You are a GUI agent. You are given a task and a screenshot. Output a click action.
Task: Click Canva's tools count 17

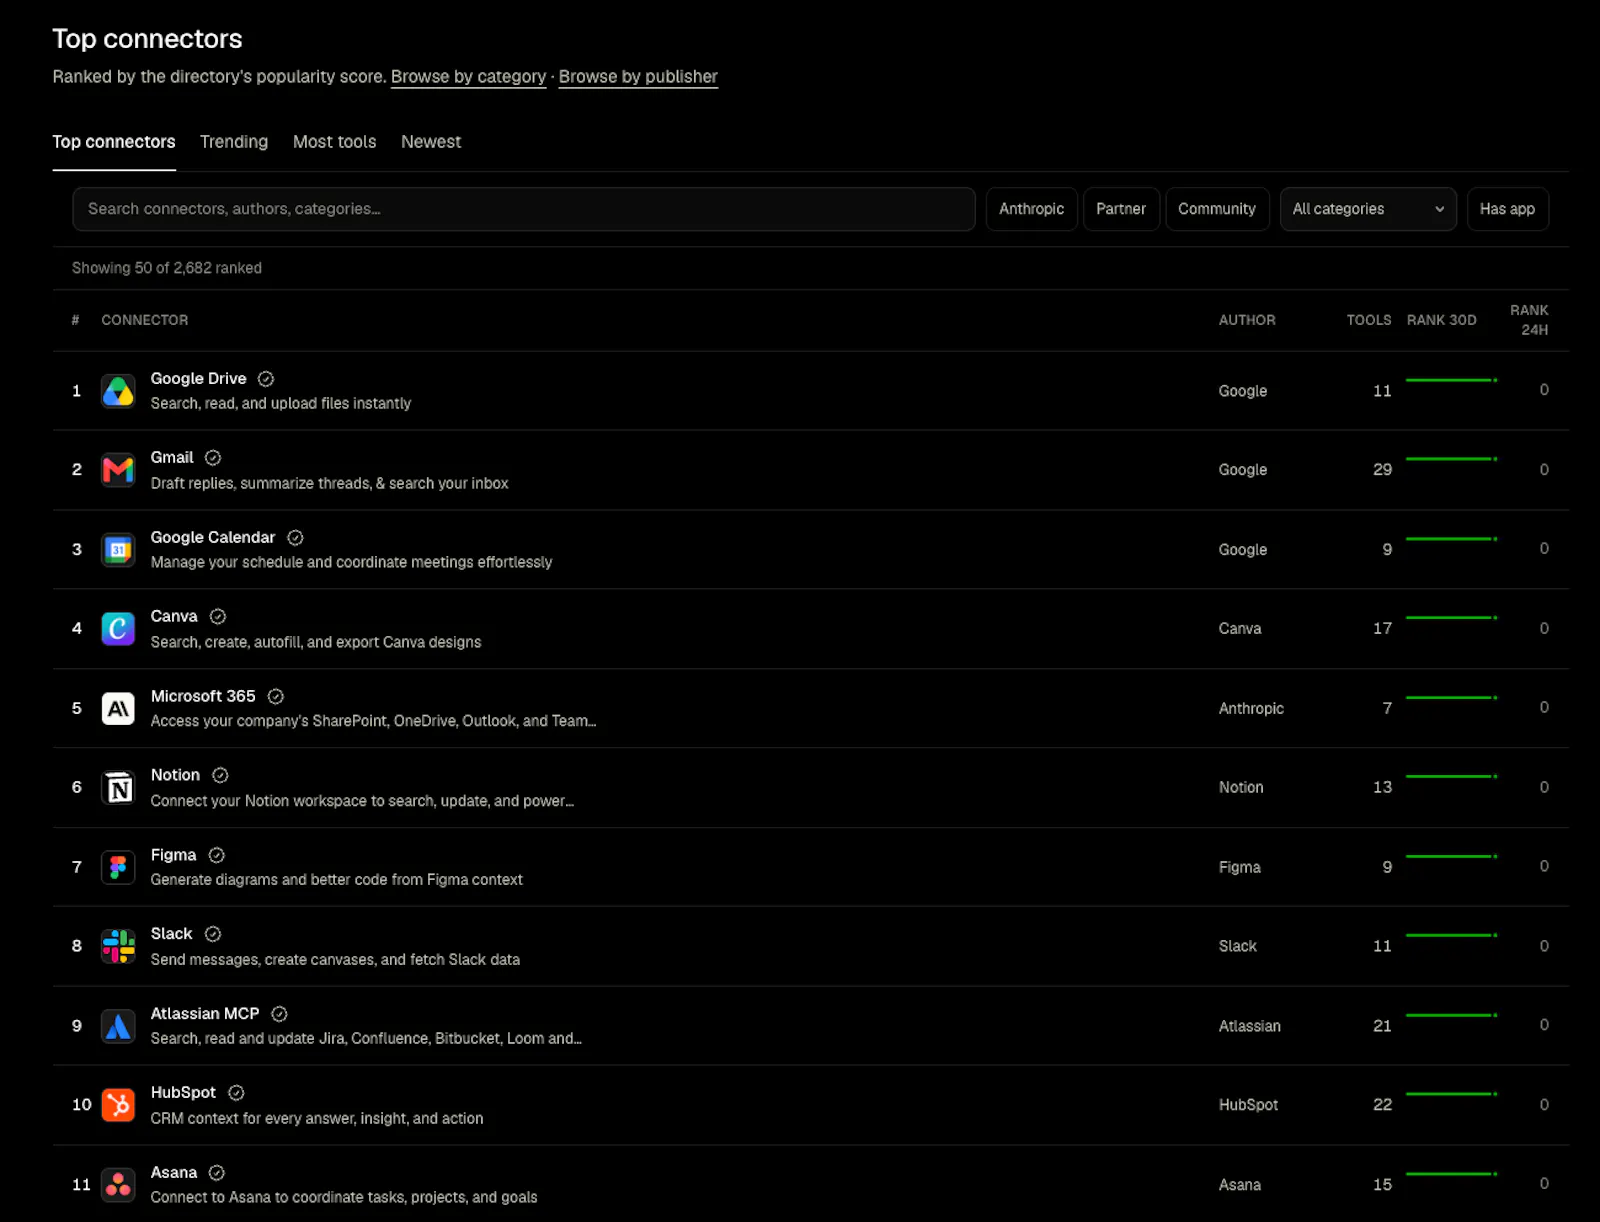[x=1382, y=629]
